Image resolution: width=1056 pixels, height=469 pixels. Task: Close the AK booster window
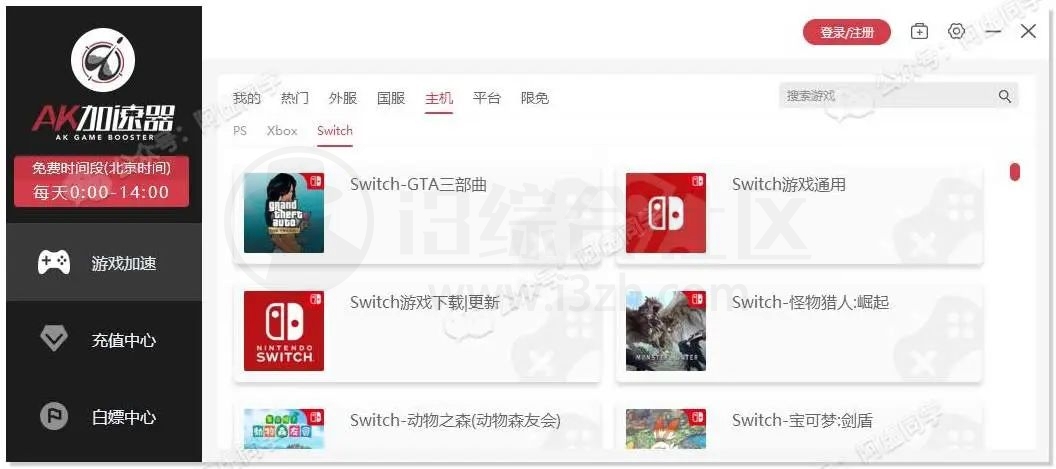point(1028,32)
